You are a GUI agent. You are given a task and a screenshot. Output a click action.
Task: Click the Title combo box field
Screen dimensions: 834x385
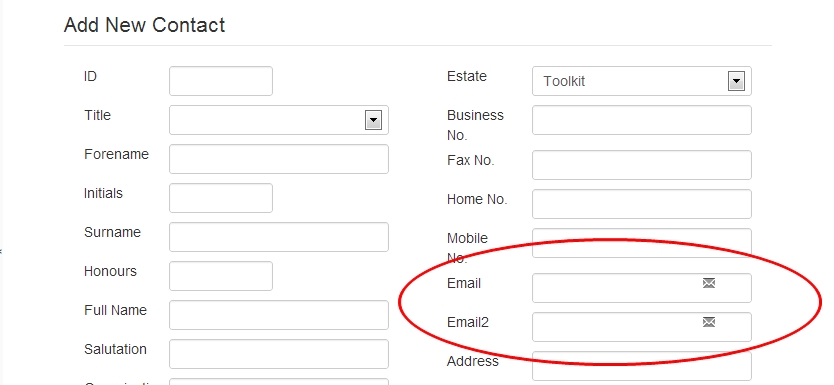(x=279, y=120)
